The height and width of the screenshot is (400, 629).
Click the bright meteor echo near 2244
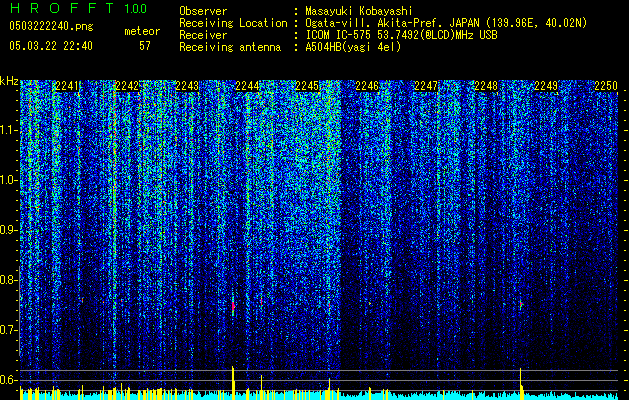(233, 306)
